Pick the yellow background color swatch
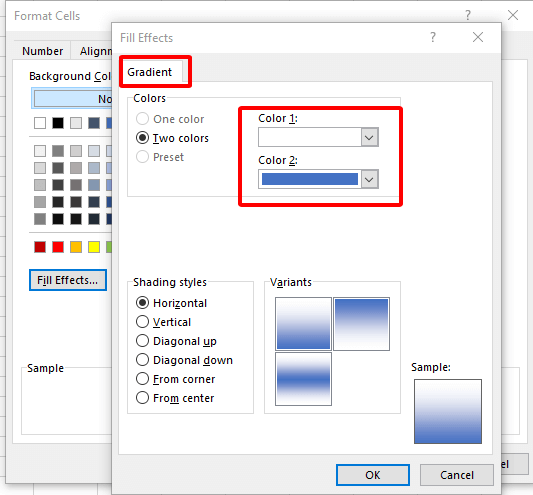Image resolution: width=533 pixels, height=495 pixels. (x=94, y=247)
